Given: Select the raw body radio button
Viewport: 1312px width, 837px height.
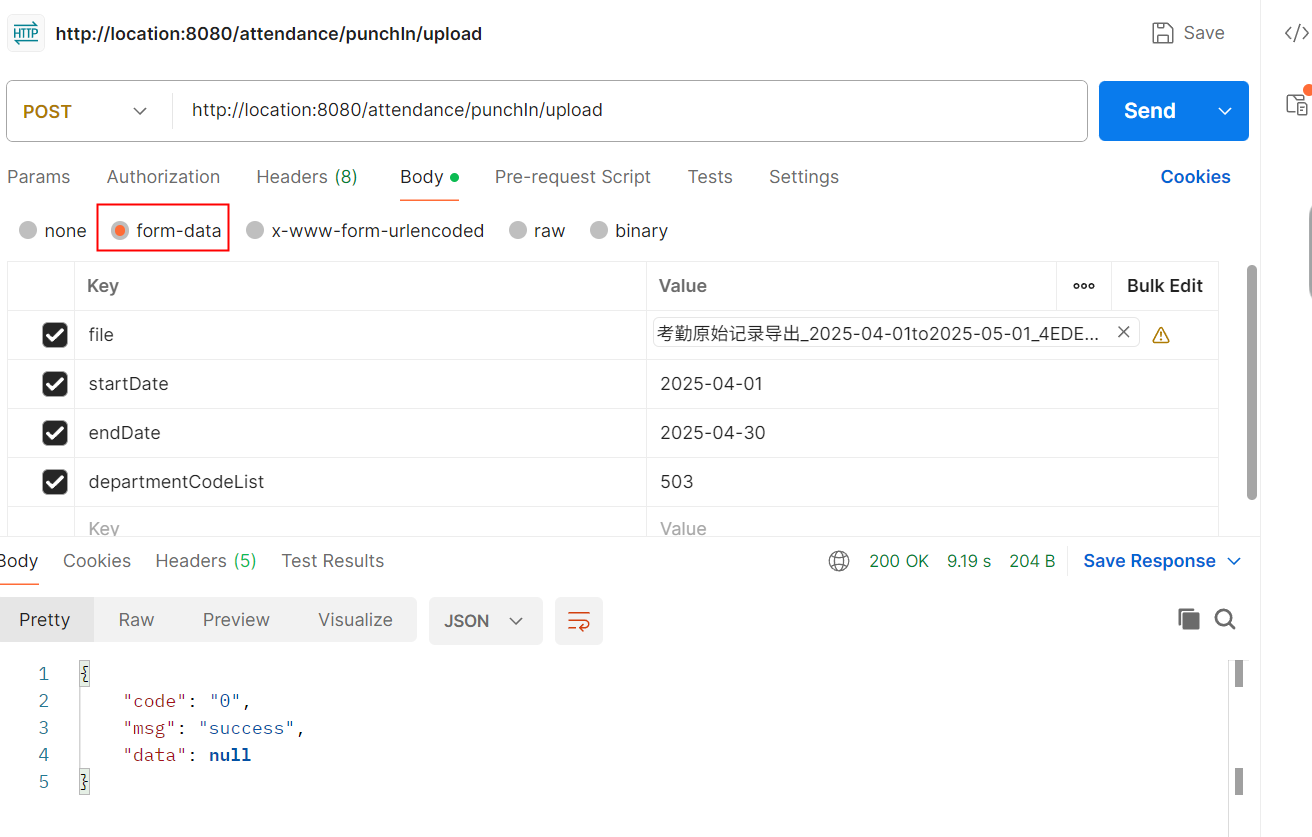Looking at the screenshot, I should point(518,230).
